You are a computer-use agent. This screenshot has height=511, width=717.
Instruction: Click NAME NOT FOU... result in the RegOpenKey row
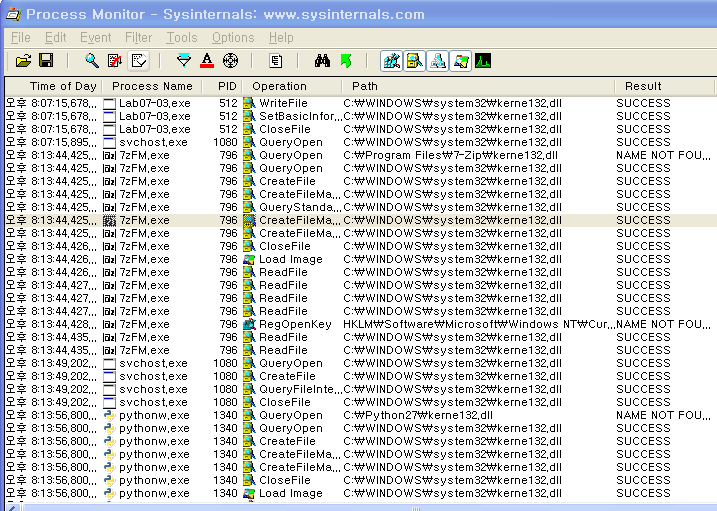663,325
